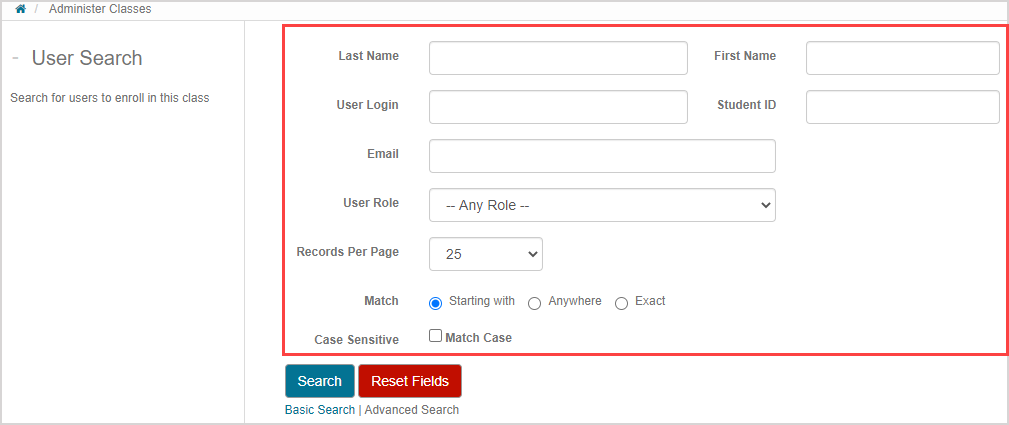
Task: Select the Starting with match option
Action: point(435,303)
